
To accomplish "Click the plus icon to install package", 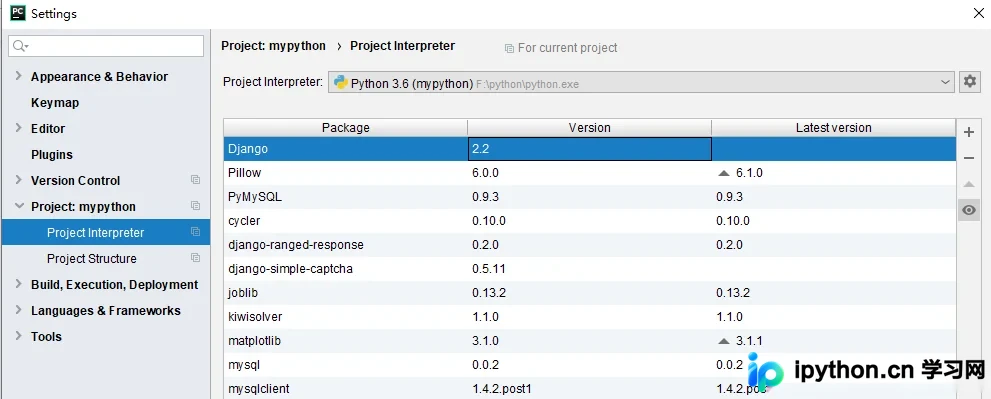I will click(x=969, y=132).
